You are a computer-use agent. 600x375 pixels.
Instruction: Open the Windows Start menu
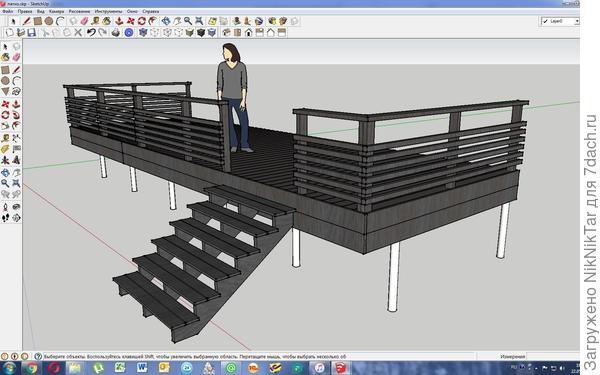point(8,368)
